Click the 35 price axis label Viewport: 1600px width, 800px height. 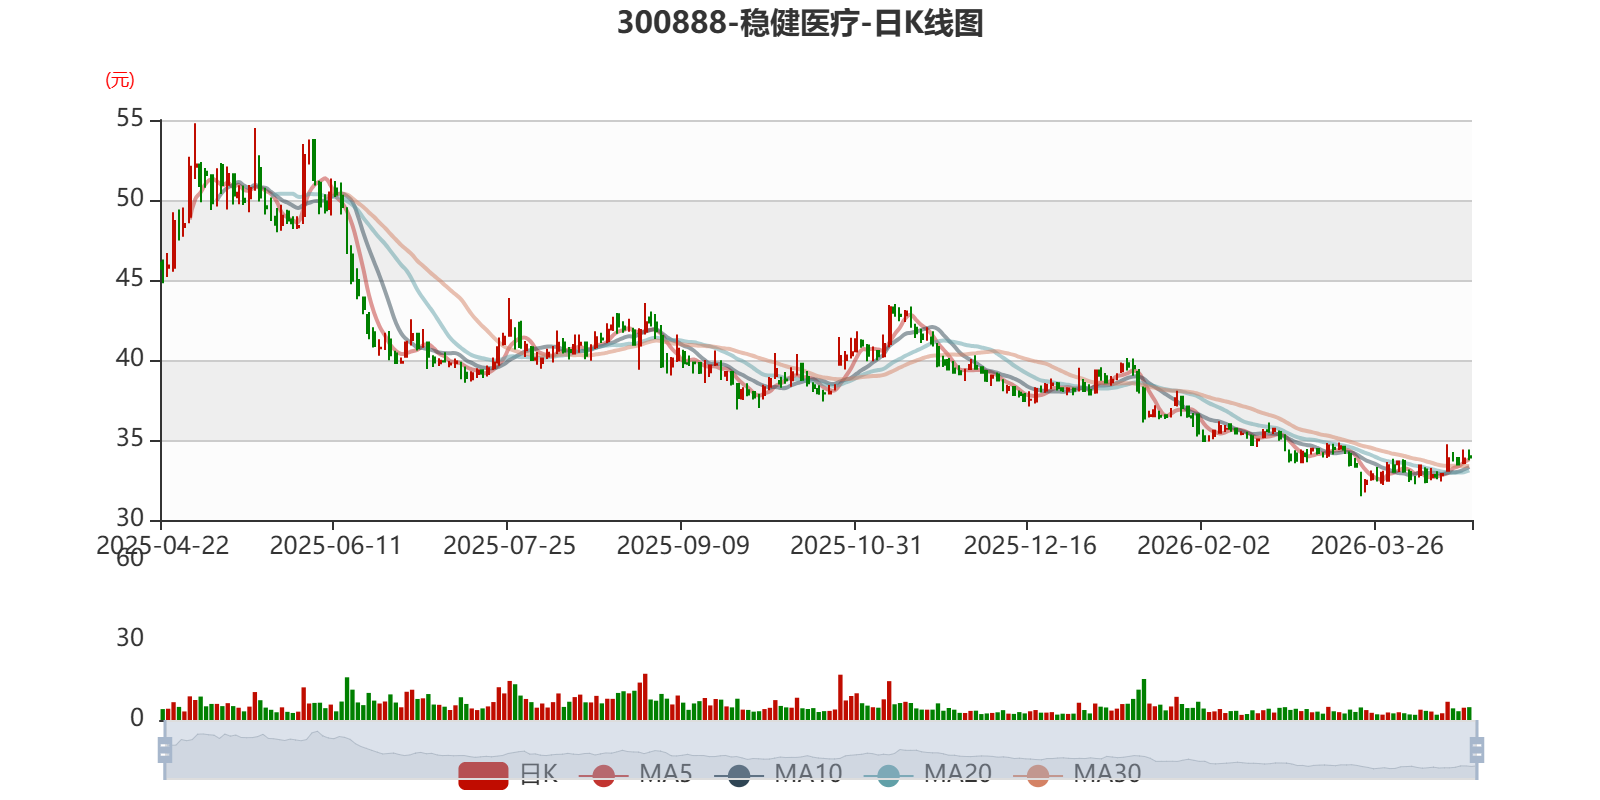pyautogui.click(x=130, y=439)
